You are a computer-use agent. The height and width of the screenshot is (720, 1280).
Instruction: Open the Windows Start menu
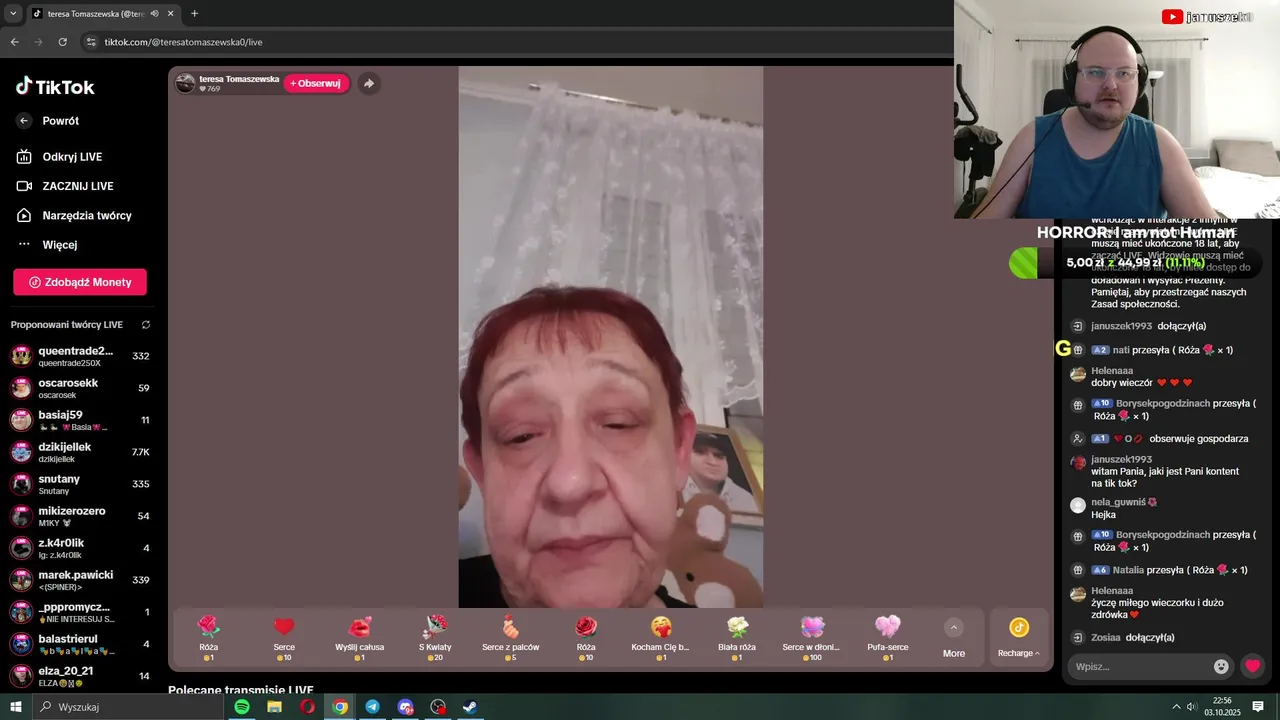15,707
